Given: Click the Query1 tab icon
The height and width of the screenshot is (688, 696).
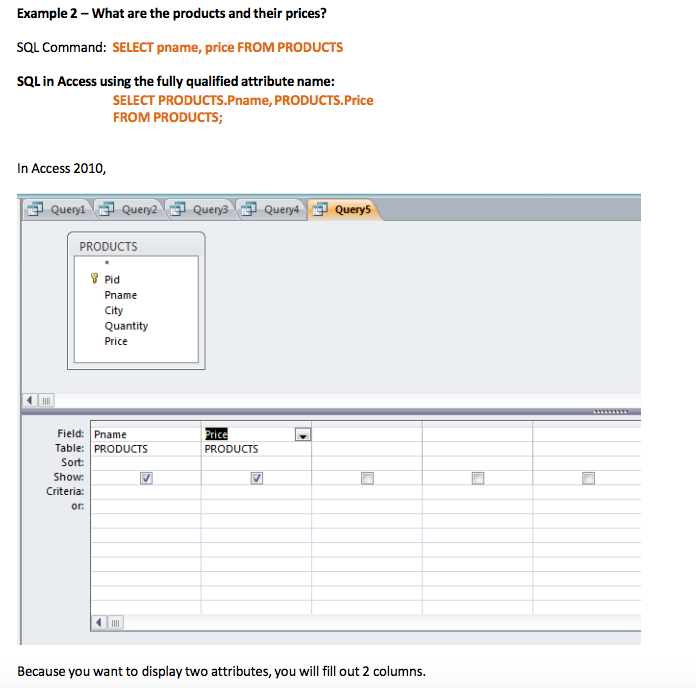Looking at the screenshot, I should 36,209.
